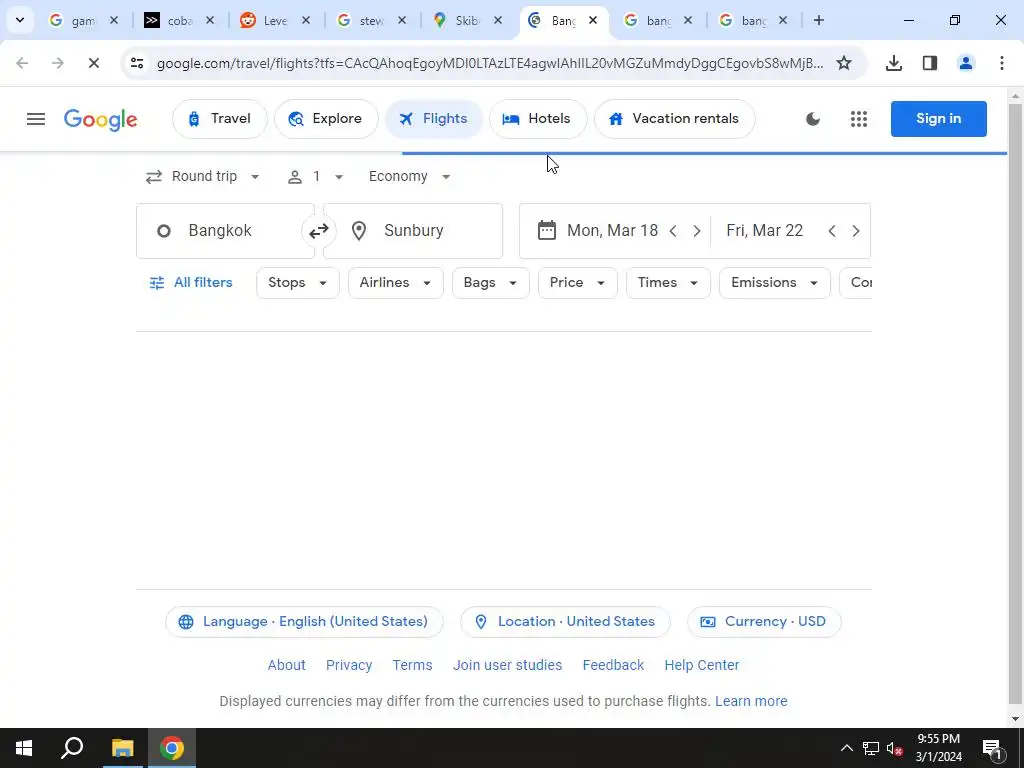Expand the Emissions filter
Screen dimensions: 1024x768
click(x=775, y=283)
